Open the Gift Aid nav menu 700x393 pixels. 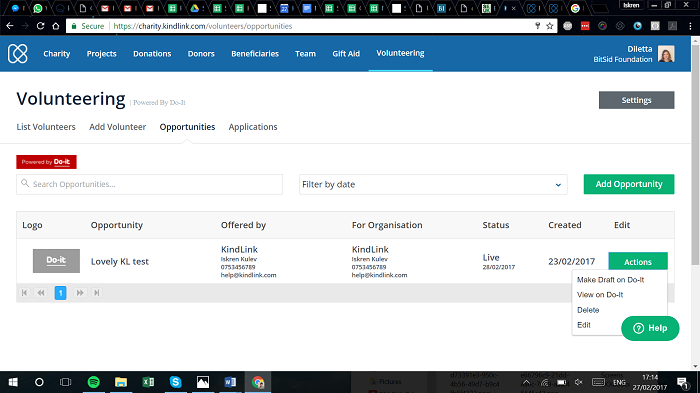(346, 54)
